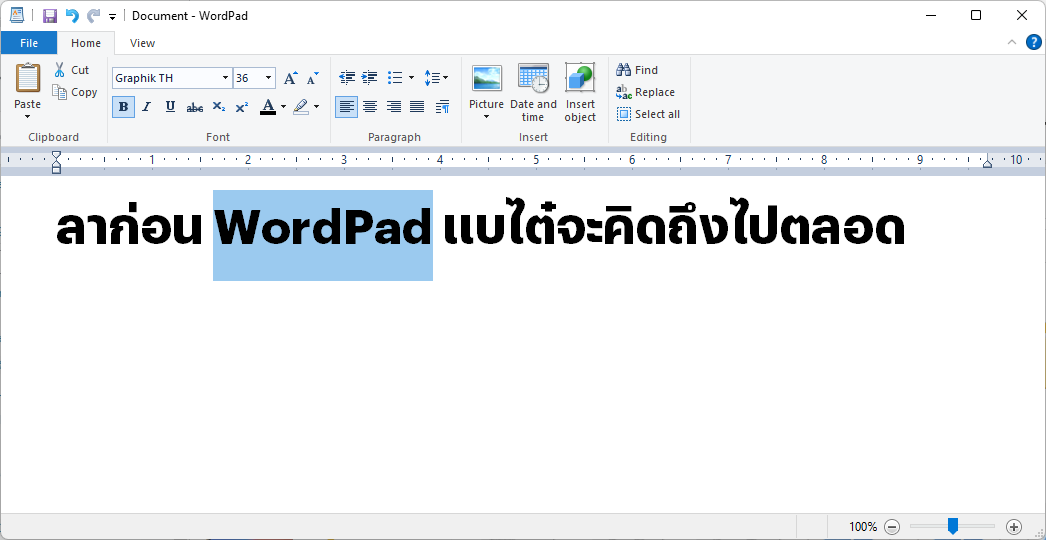Switch to the View tab
The width and height of the screenshot is (1046, 540).
click(x=142, y=43)
